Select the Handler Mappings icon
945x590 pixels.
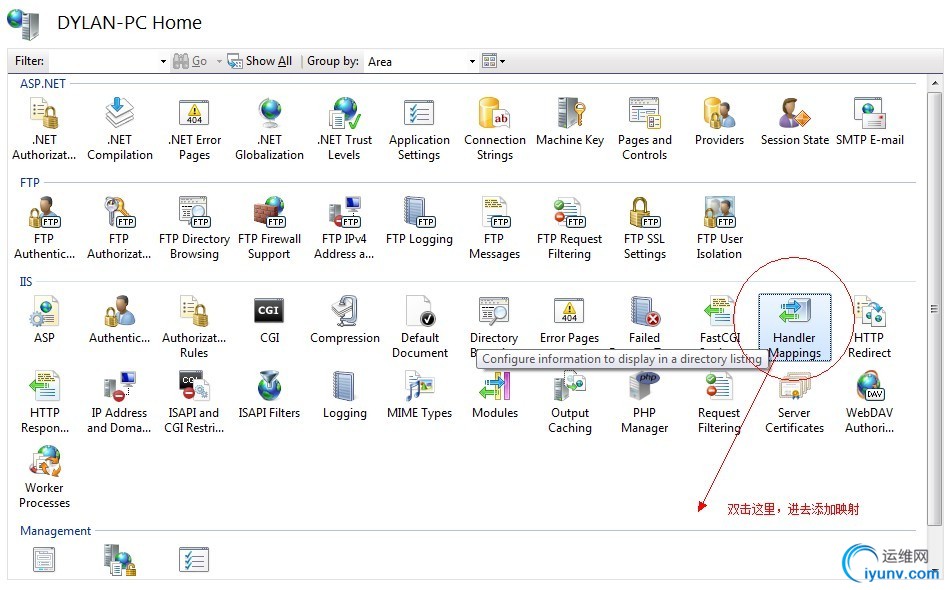coord(794,327)
